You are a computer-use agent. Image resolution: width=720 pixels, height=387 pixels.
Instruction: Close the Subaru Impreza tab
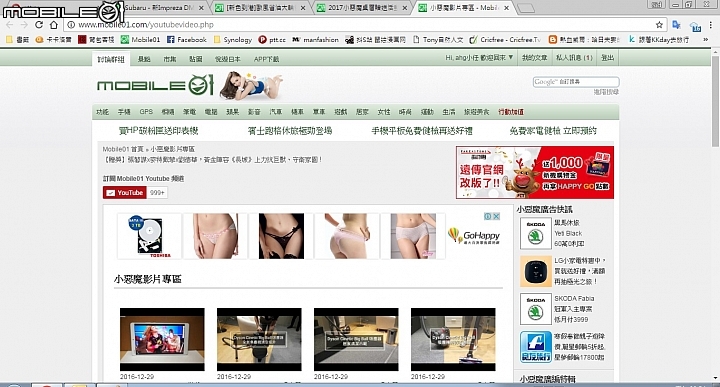point(201,8)
